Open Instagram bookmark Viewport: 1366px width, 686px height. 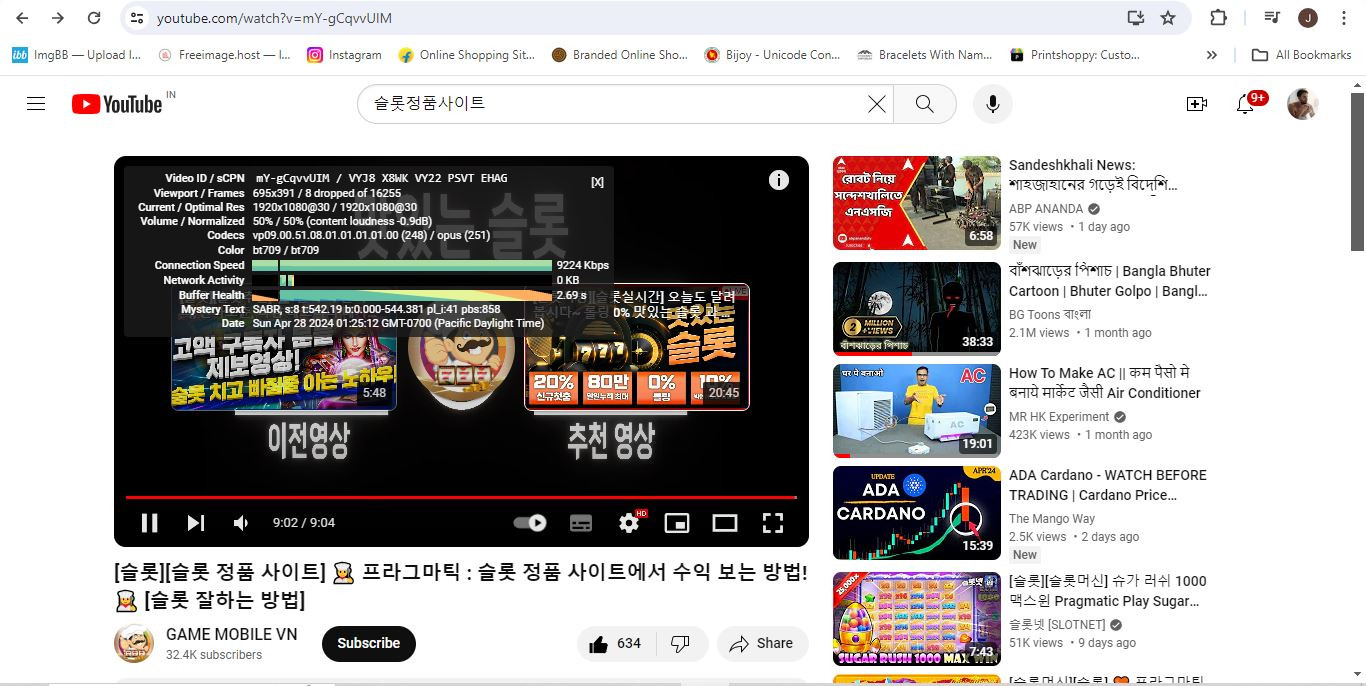(345, 55)
